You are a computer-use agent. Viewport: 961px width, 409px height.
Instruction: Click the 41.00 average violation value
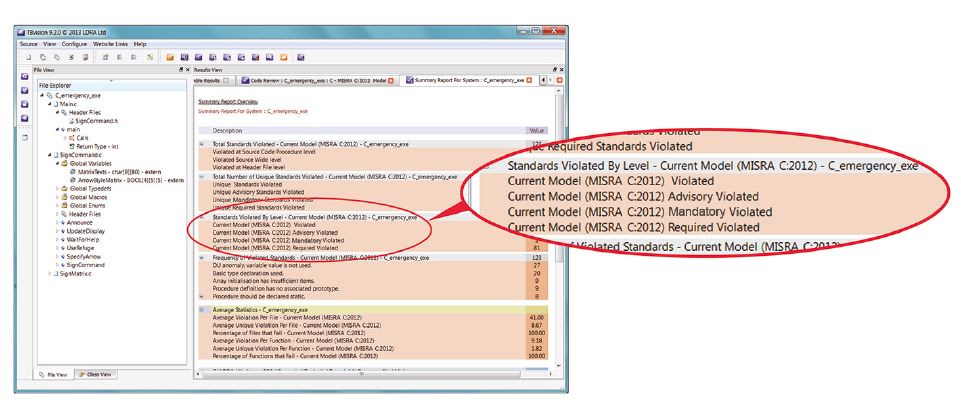(x=537, y=318)
